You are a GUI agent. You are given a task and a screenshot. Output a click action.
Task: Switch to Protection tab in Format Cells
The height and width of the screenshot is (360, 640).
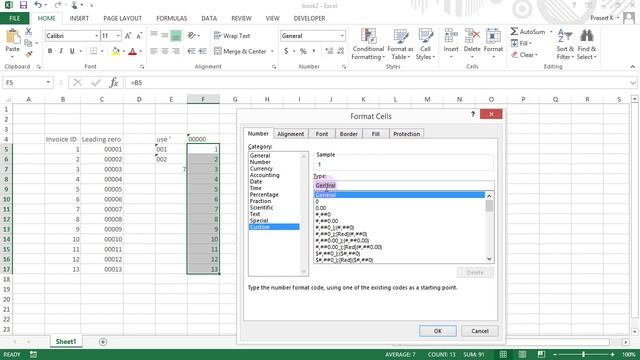(x=407, y=134)
